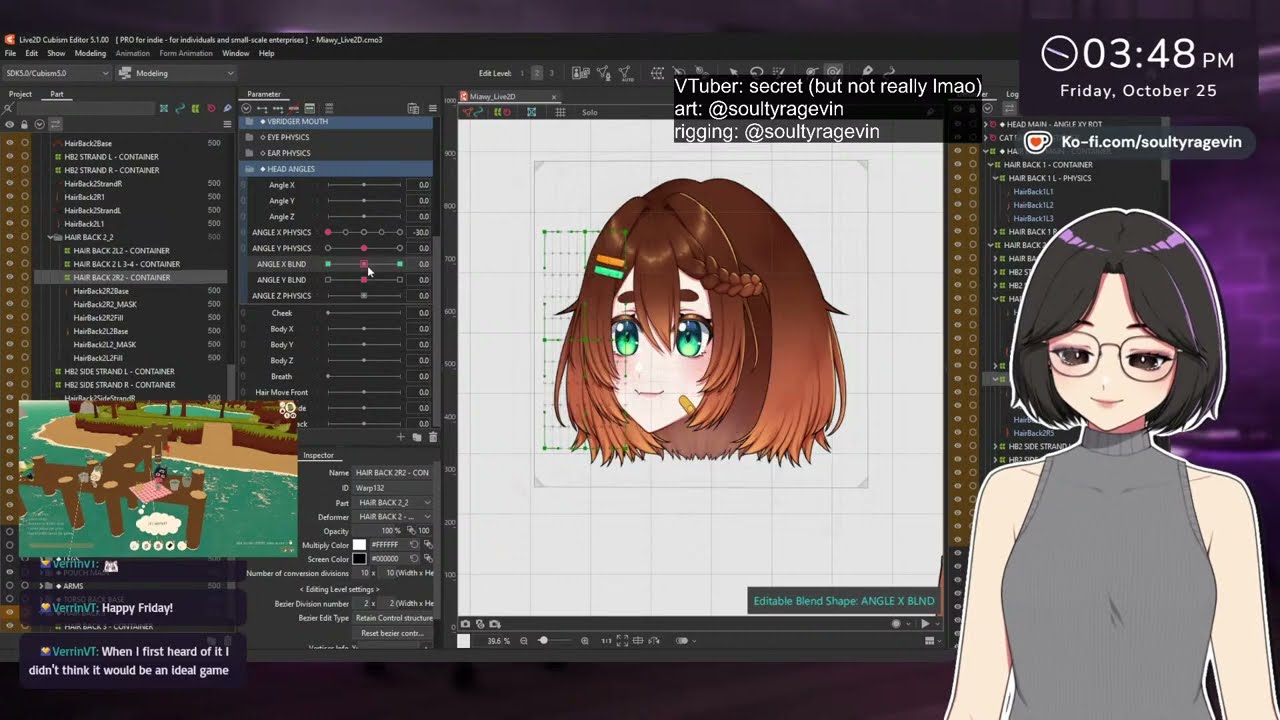The image size is (1280, 720).
Task: Open the Part dropdown in Inspector
Action: point(393,502)
